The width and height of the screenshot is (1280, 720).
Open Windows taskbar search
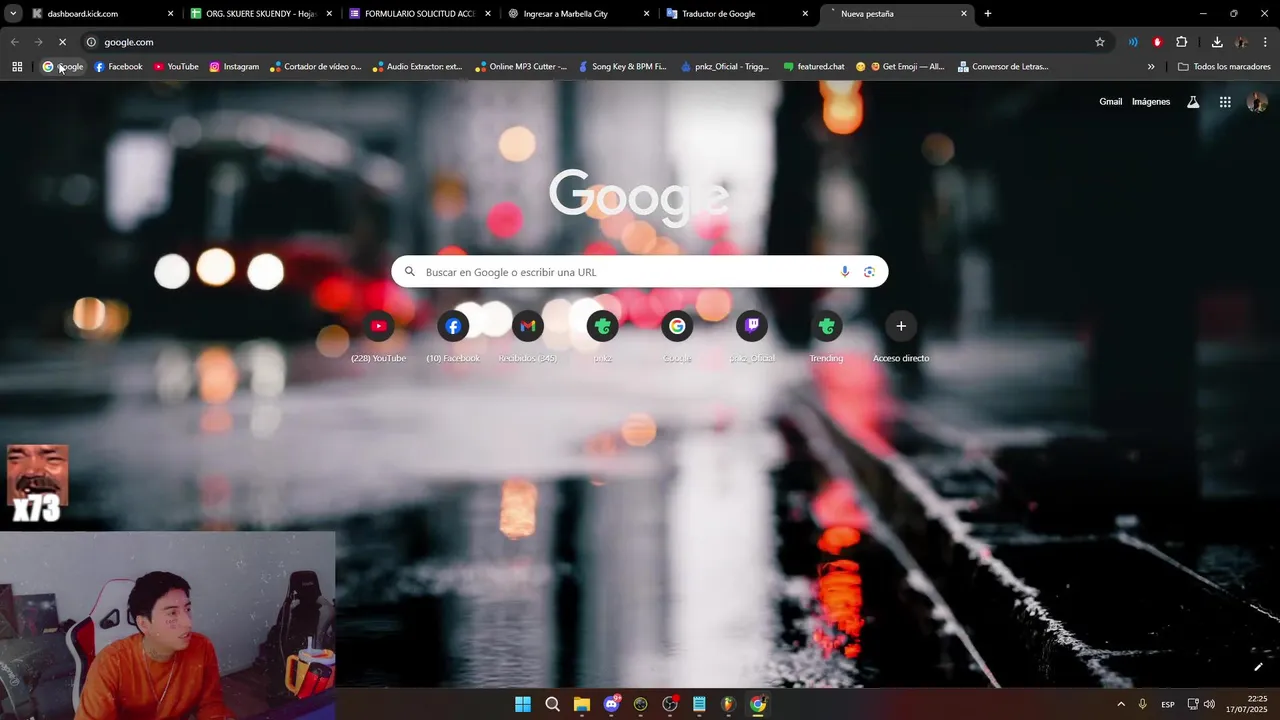click(552, 704)
